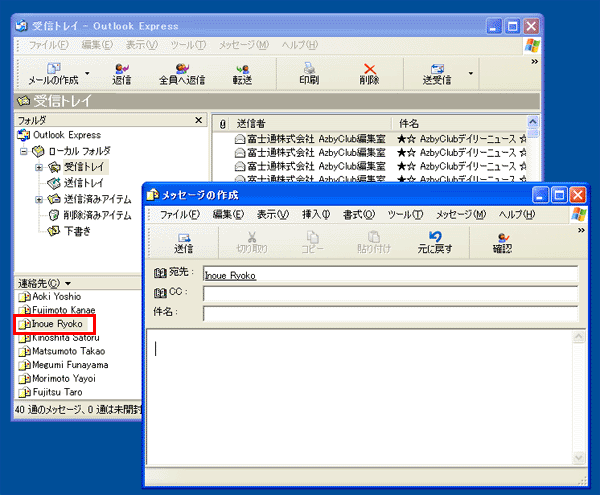Close the Folders (フォルダ) pane

pos(198,120)
